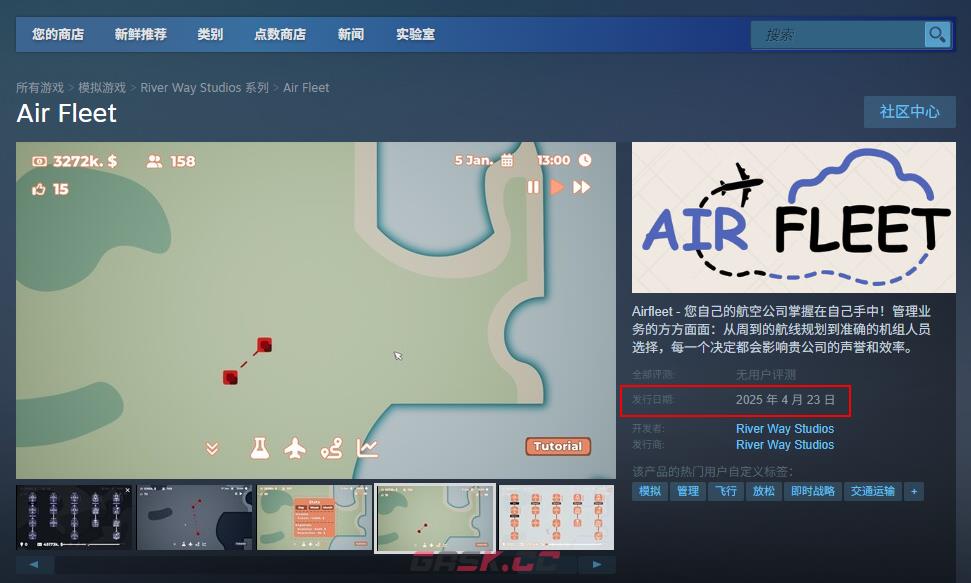This screenshot has height=583, width=971.
Task: Click the airplane icon in bottom toolbar
Action: click(295, 448)
